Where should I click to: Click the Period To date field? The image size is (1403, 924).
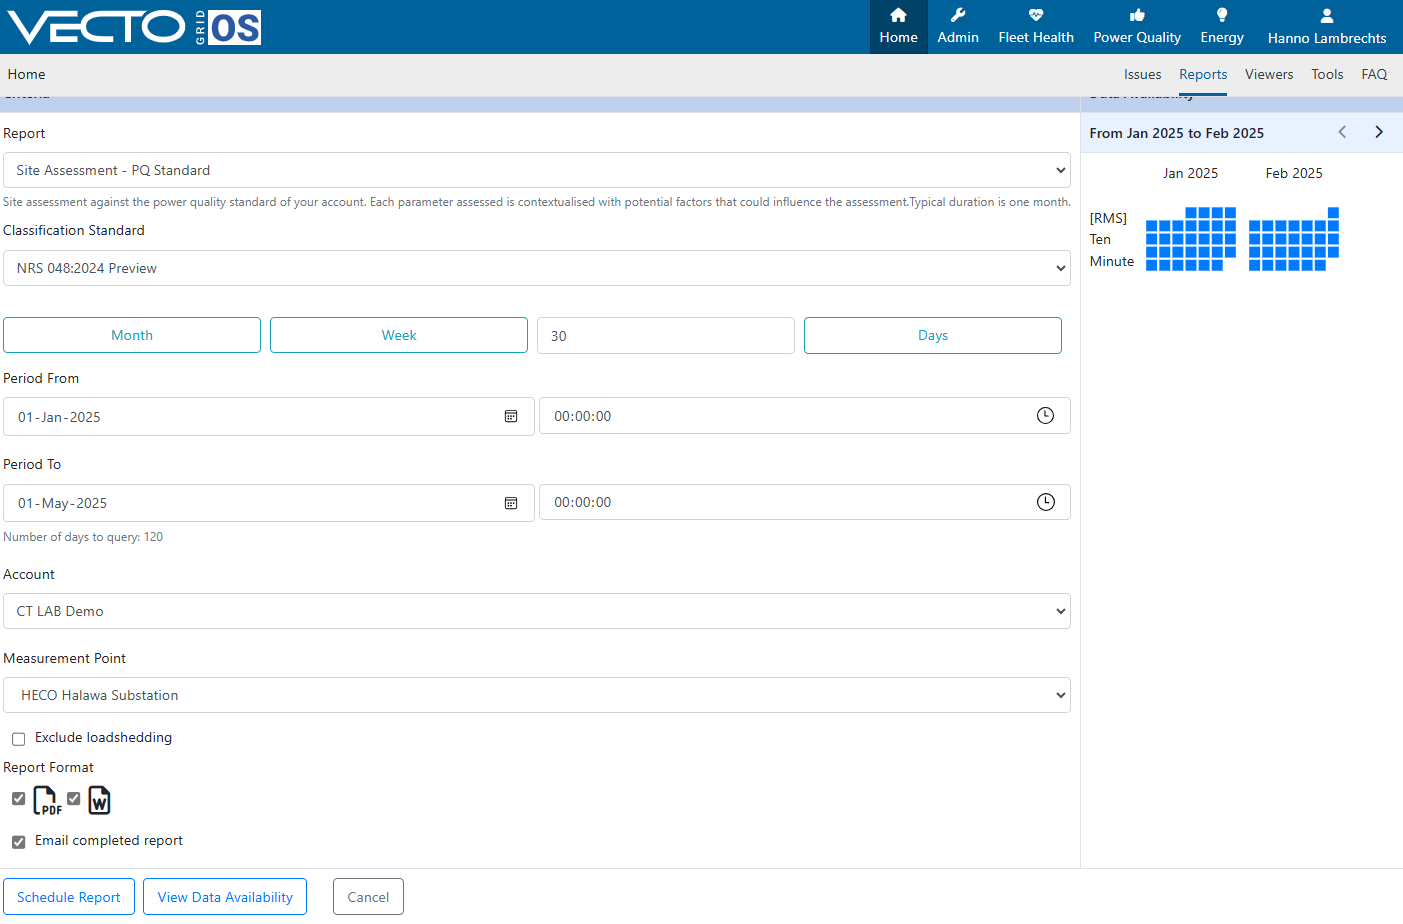(269, 503)
